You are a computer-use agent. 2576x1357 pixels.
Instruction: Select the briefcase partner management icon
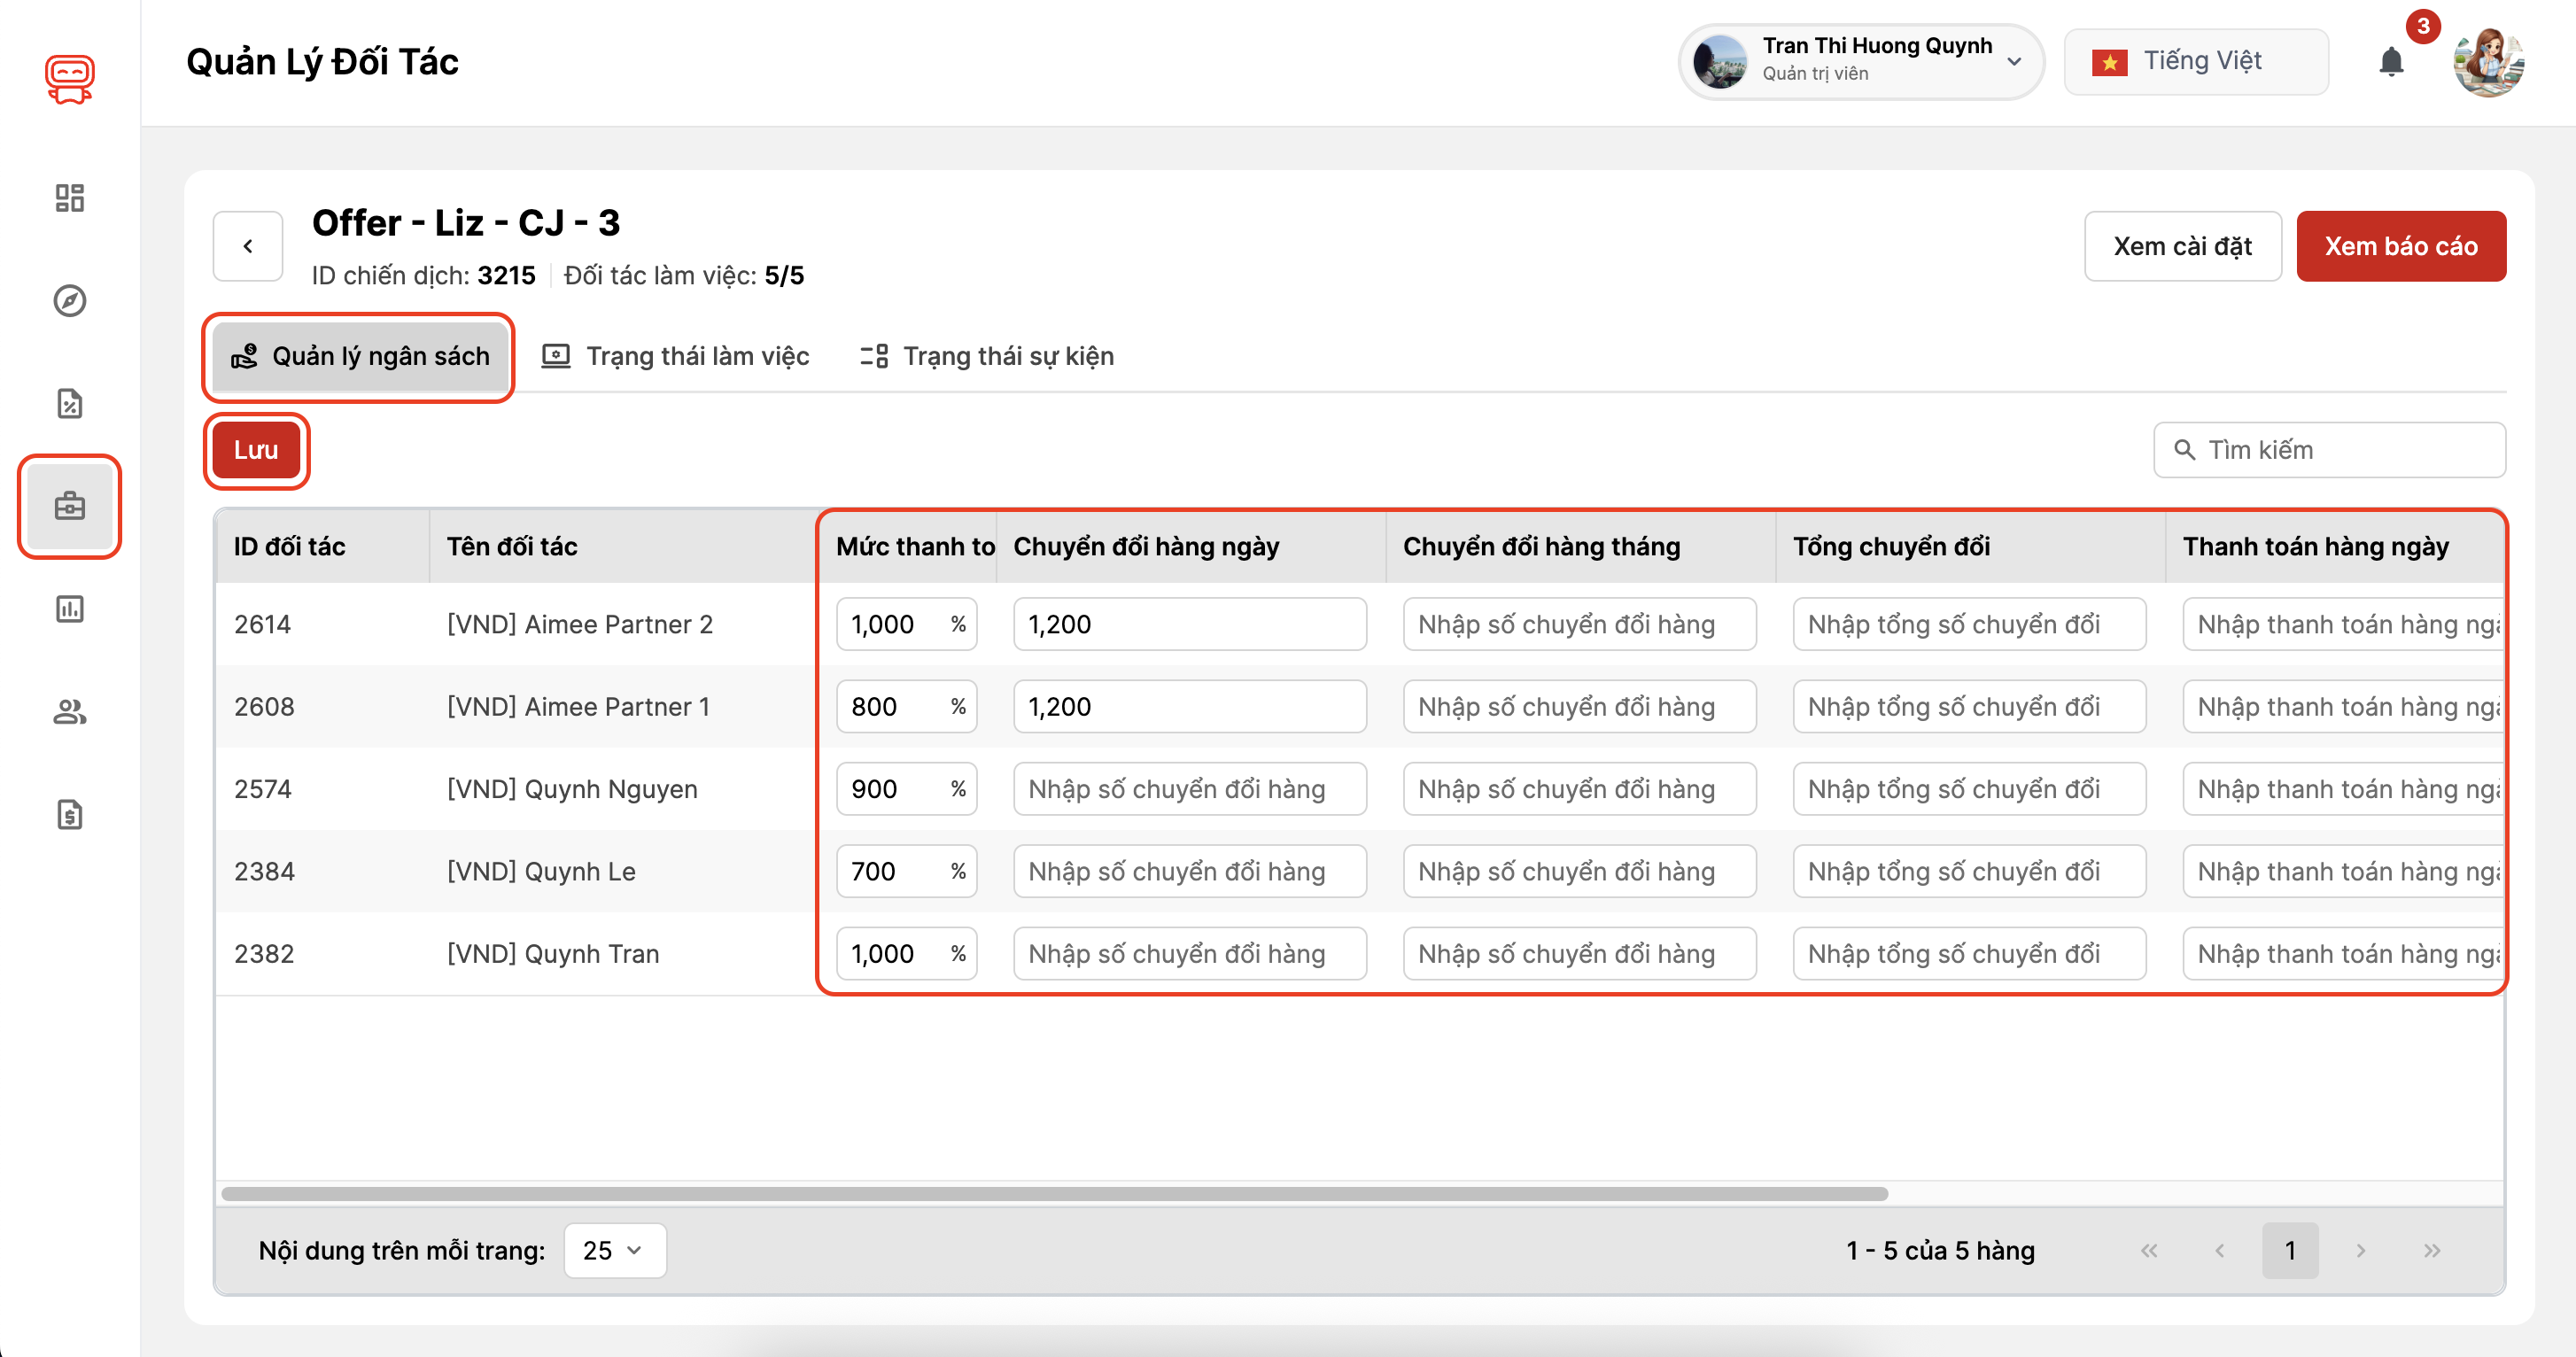tap(69, 506)
